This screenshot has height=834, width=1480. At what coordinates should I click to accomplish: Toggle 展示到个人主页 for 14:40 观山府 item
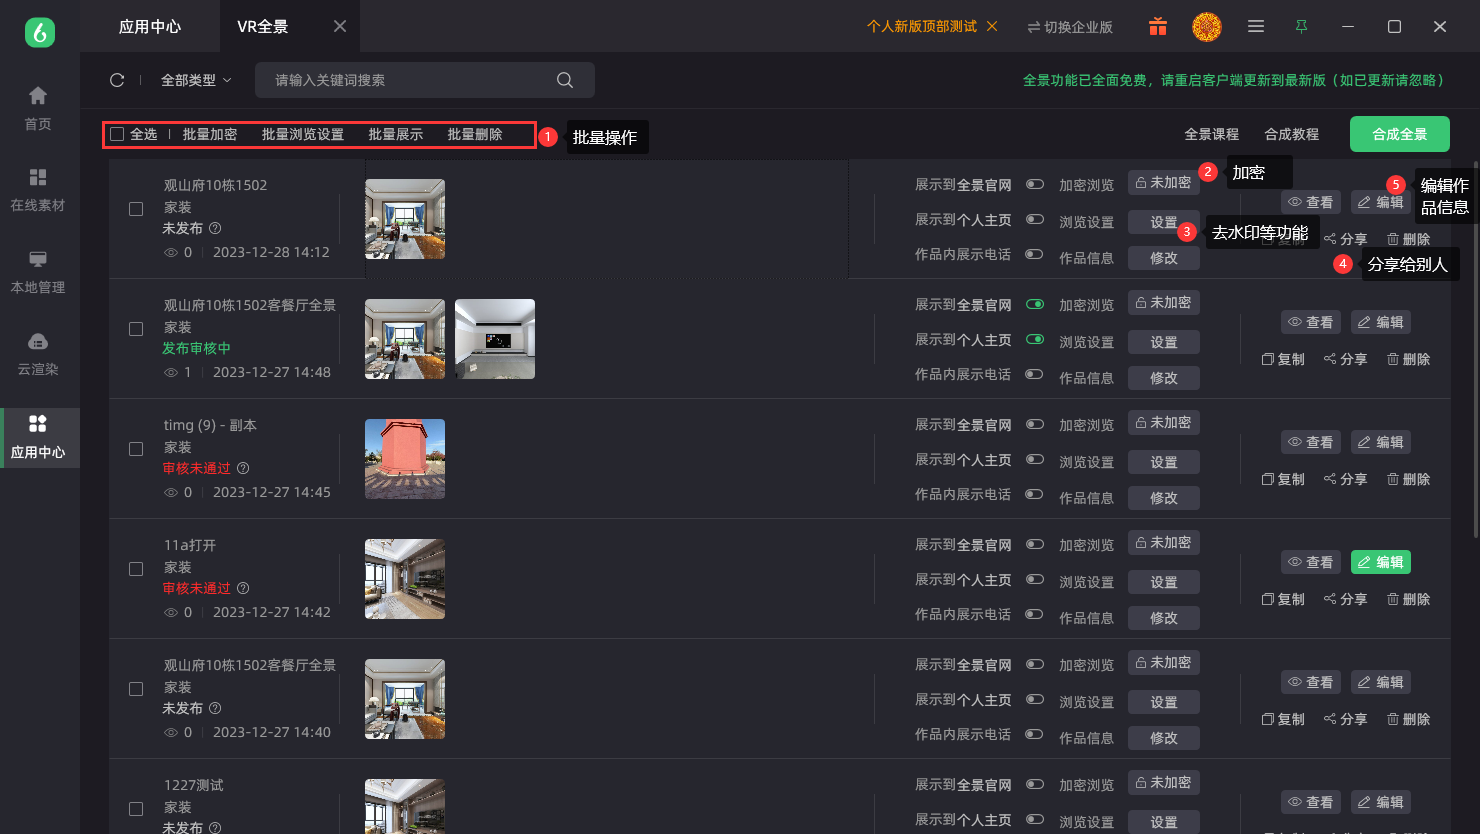(1035, 699)
